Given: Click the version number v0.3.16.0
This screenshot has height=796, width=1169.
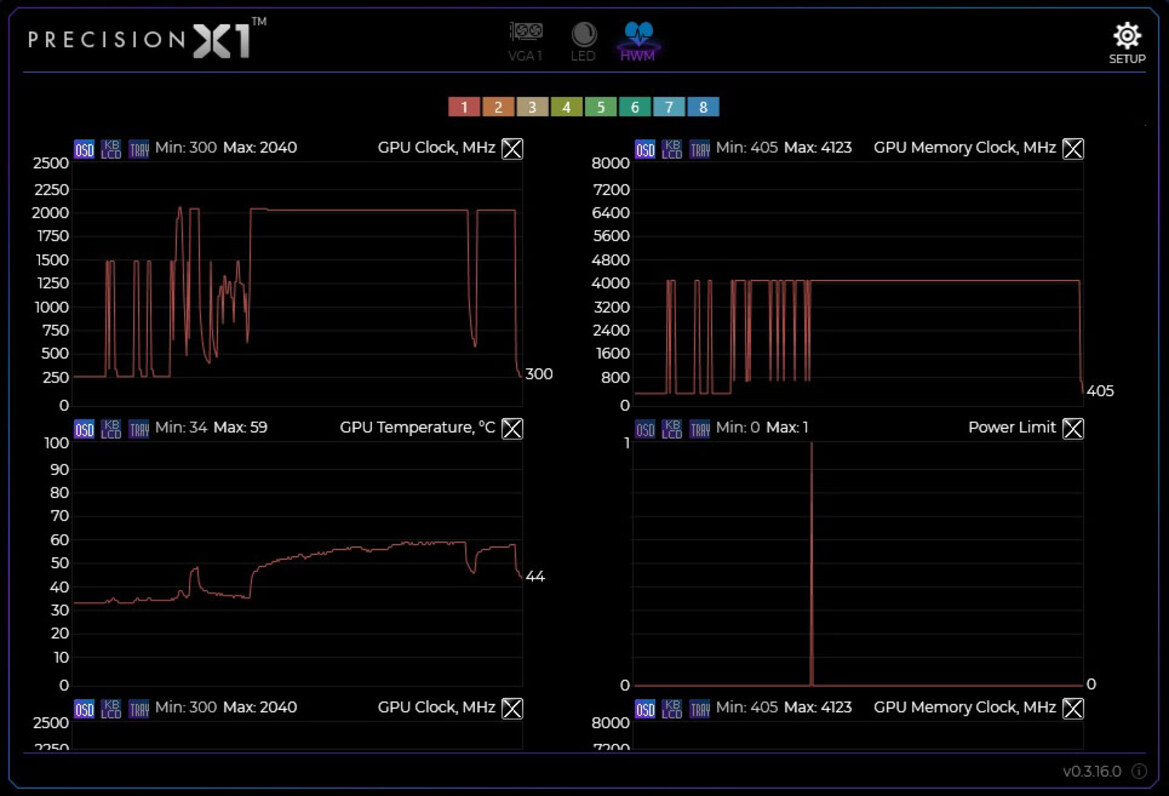Looking at the screenshot, I should coord(1091,771).
